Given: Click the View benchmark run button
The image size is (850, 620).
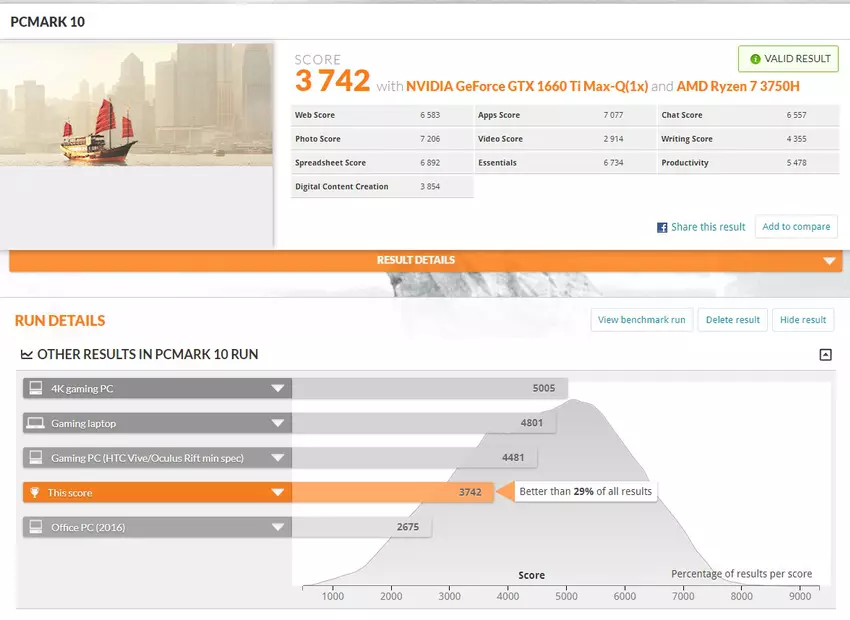Looking at the screenshot, I should [641, 320].
